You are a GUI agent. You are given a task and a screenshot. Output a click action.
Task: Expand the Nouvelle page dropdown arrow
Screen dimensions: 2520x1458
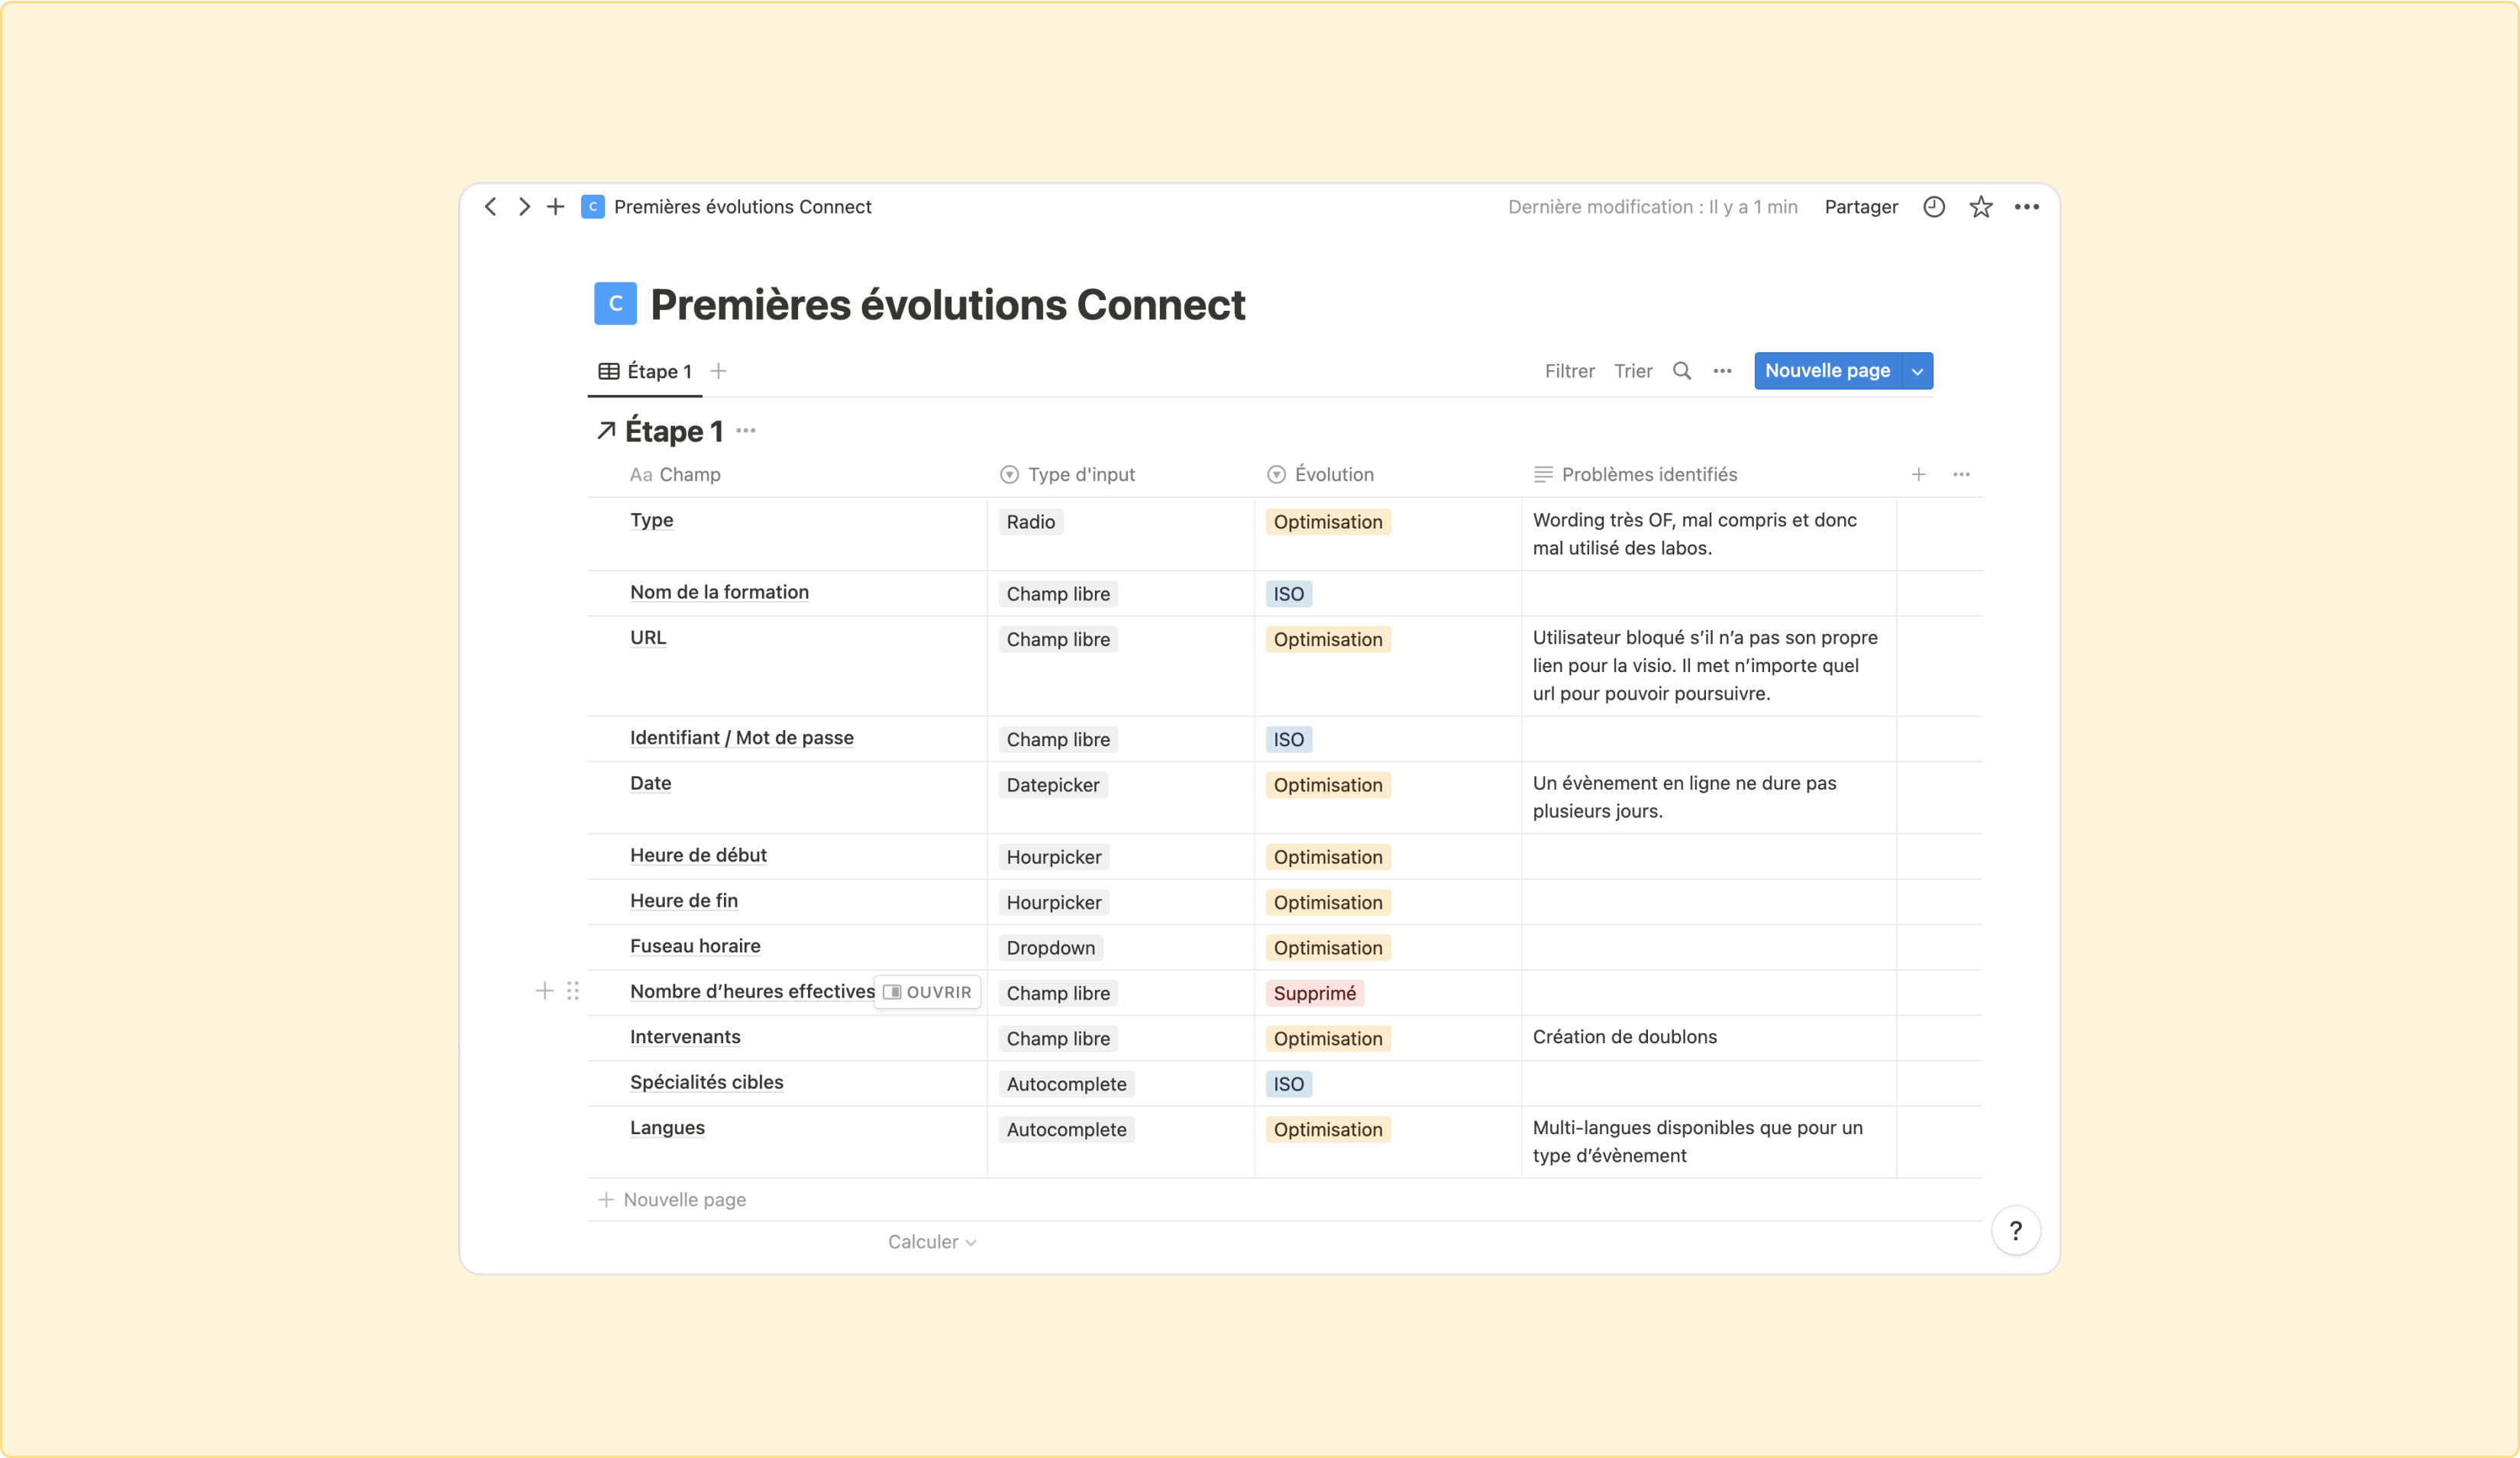[x=1917, y=371]
